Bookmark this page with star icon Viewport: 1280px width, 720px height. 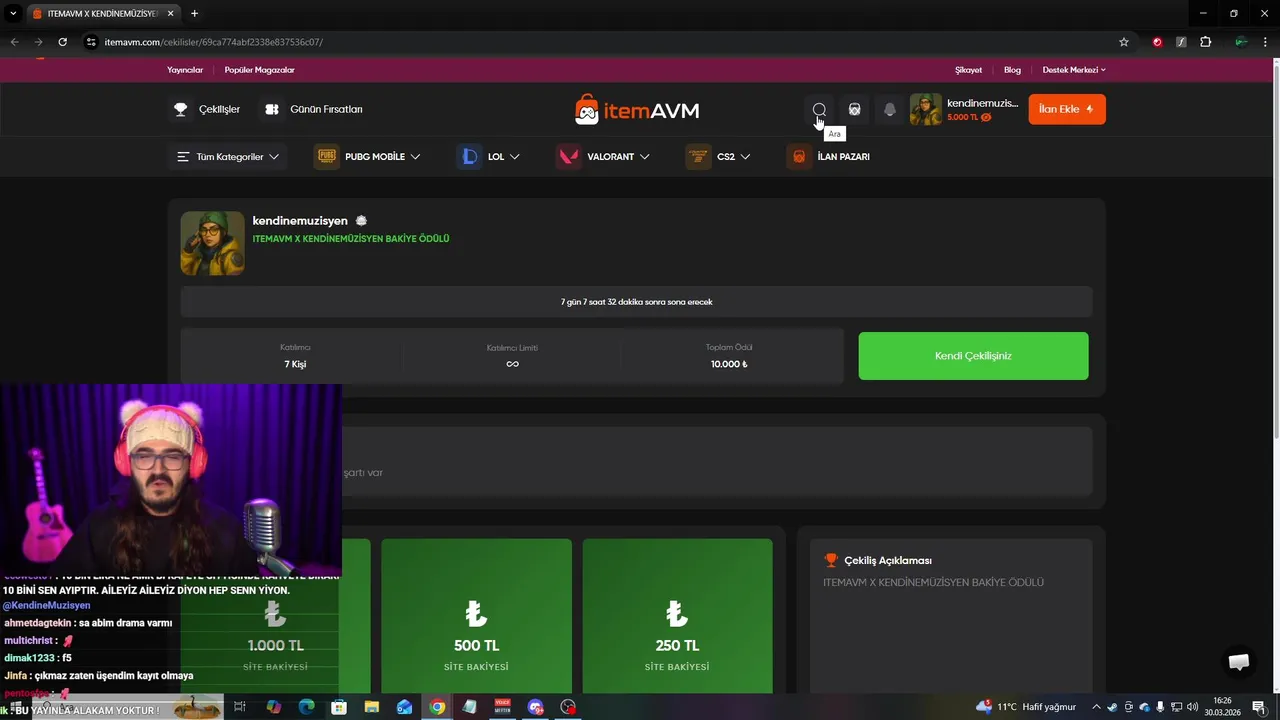(1124, 42)
